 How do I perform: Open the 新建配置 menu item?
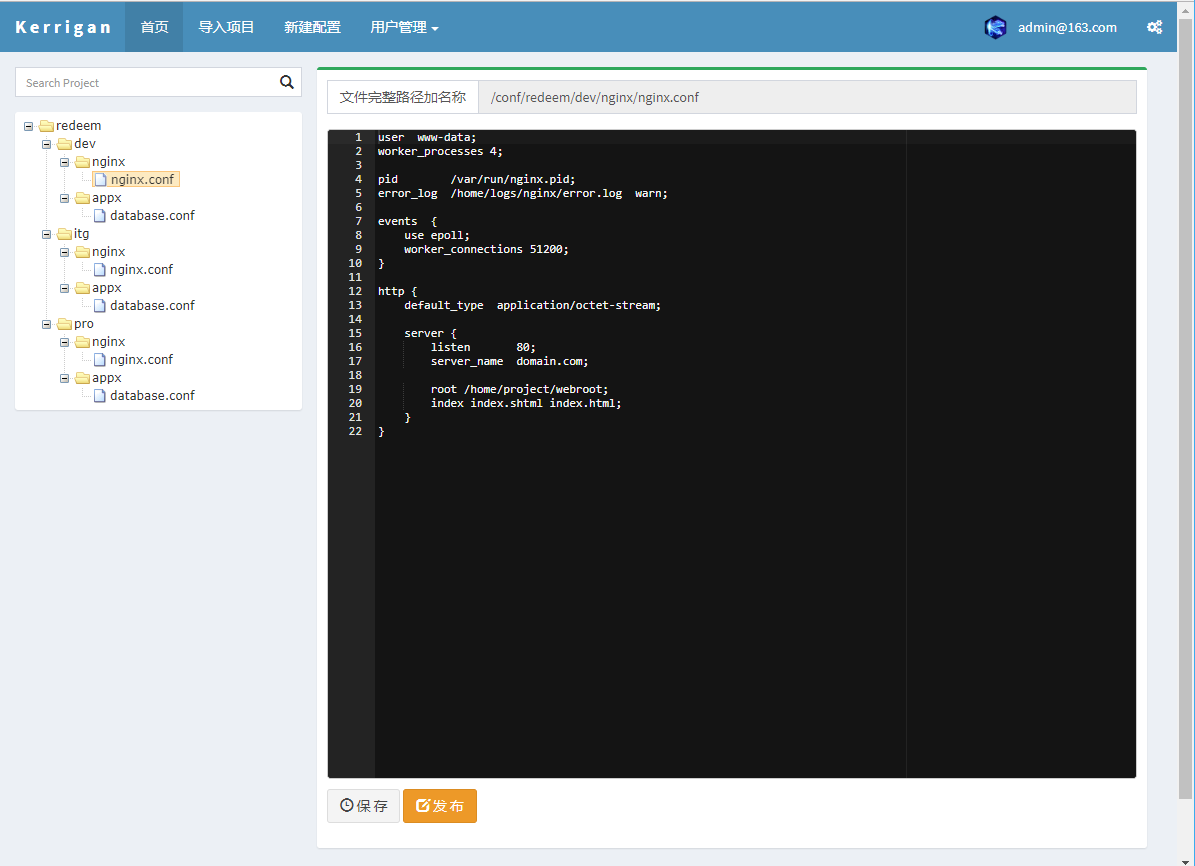[x=312, y=27]
